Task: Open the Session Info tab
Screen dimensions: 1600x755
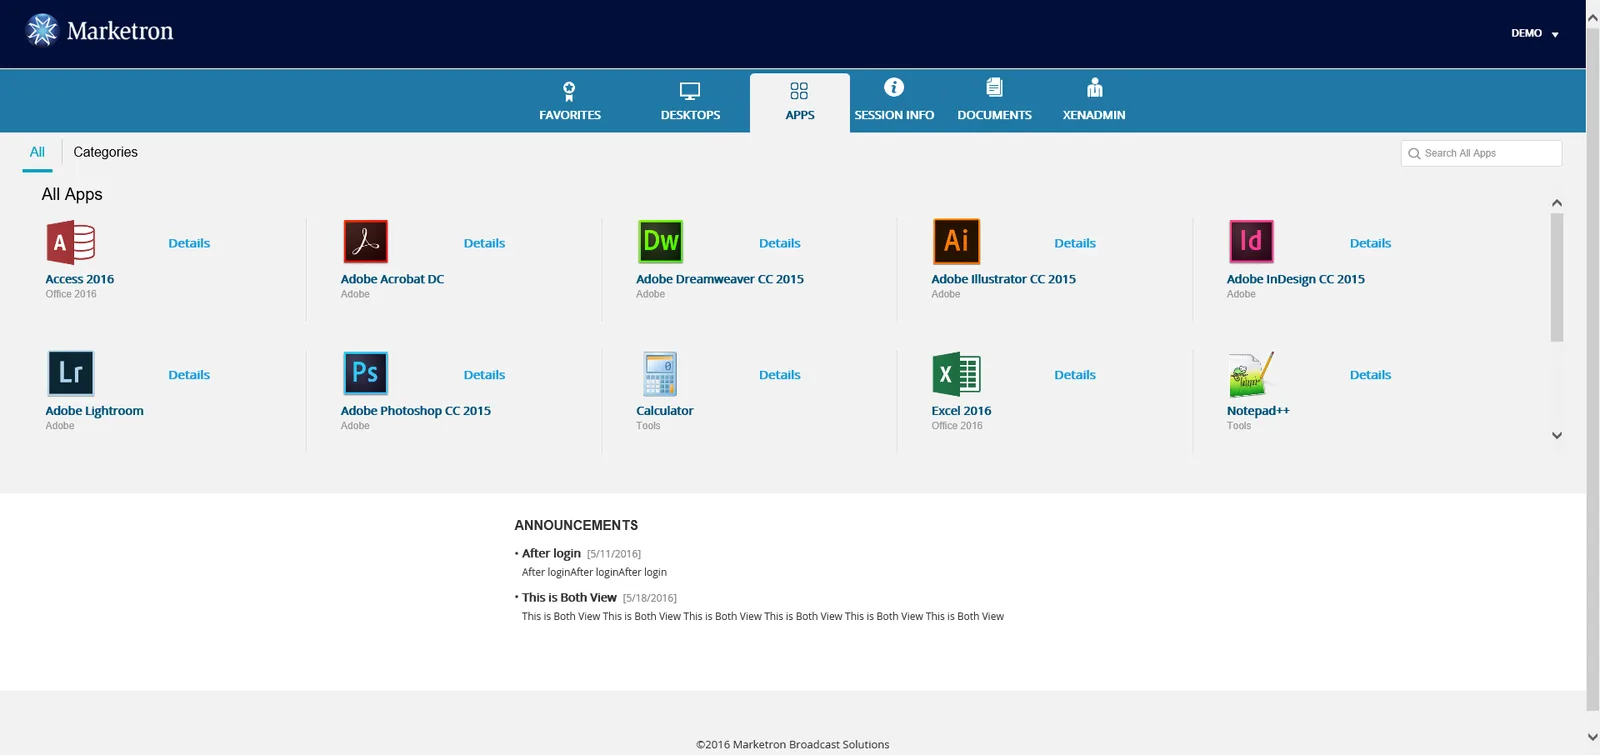Action: (x=894, y=101)
